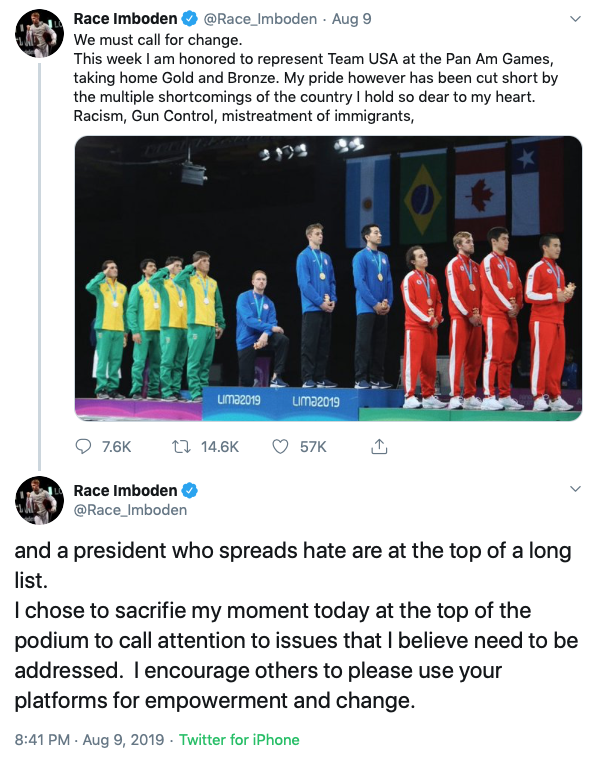
Task: Click the verified badge in second tweet
Action: [x=189, y=490]
